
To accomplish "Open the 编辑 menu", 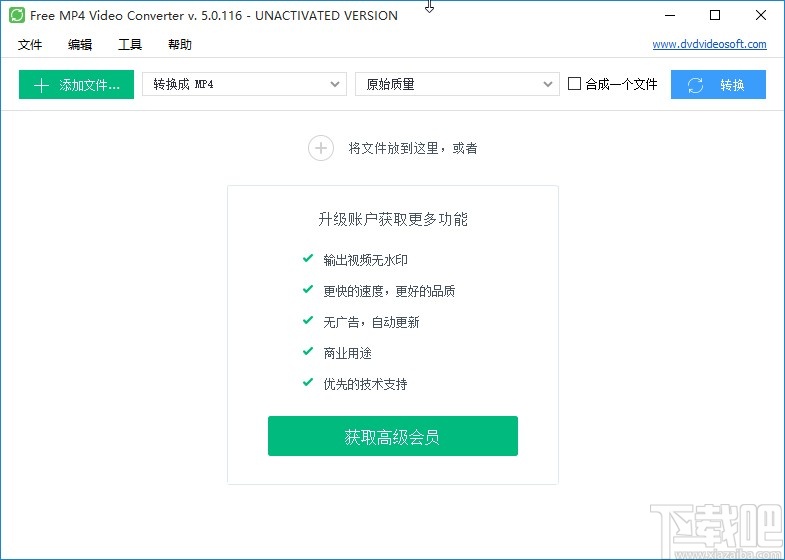I will (x=80, y=45).
